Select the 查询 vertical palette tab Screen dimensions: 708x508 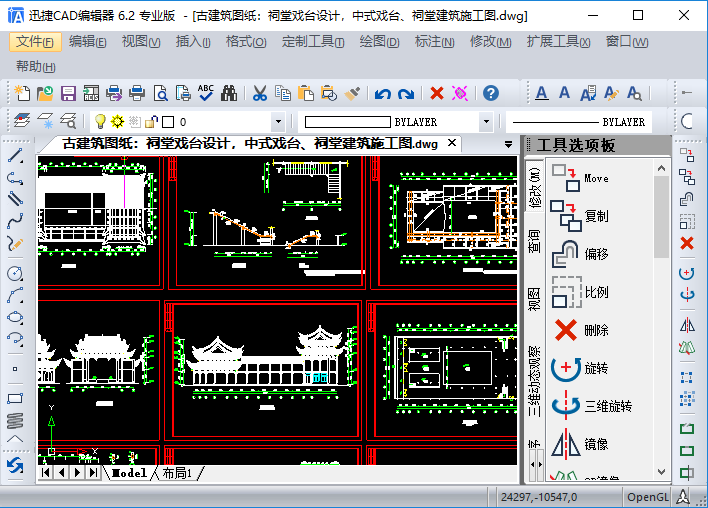click(534, 241)
